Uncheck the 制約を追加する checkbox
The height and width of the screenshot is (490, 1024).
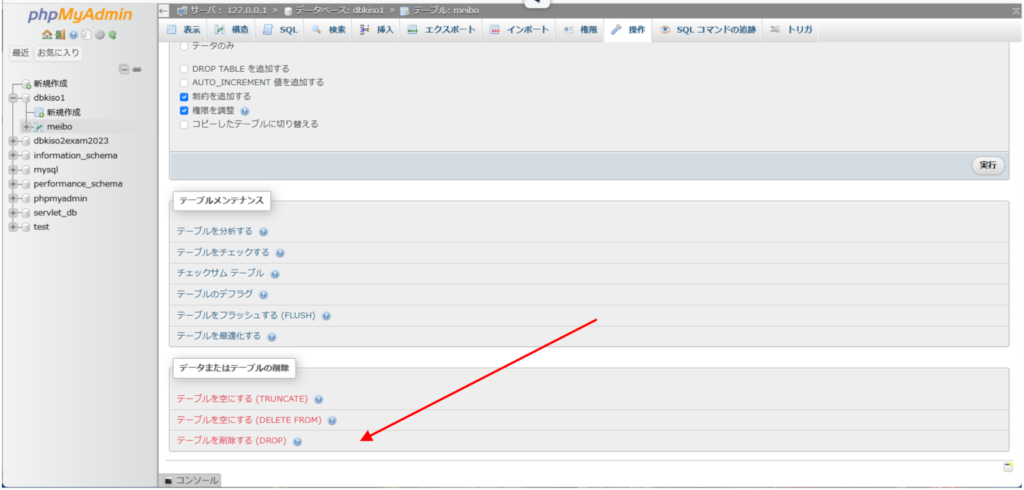click(184, 96)
